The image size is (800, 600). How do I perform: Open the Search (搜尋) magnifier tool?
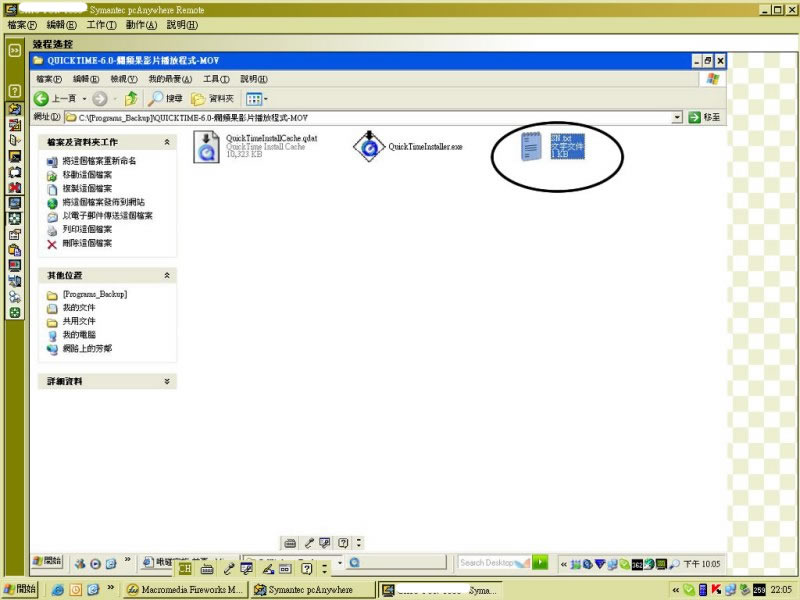165,98
